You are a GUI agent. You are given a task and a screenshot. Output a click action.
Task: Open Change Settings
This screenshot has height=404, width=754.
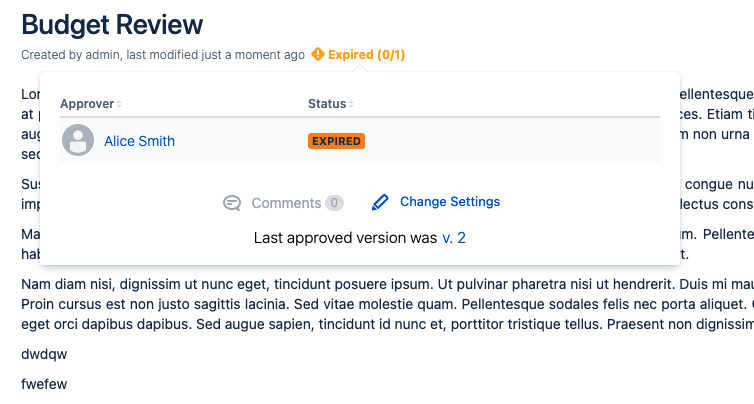point(449,202)
